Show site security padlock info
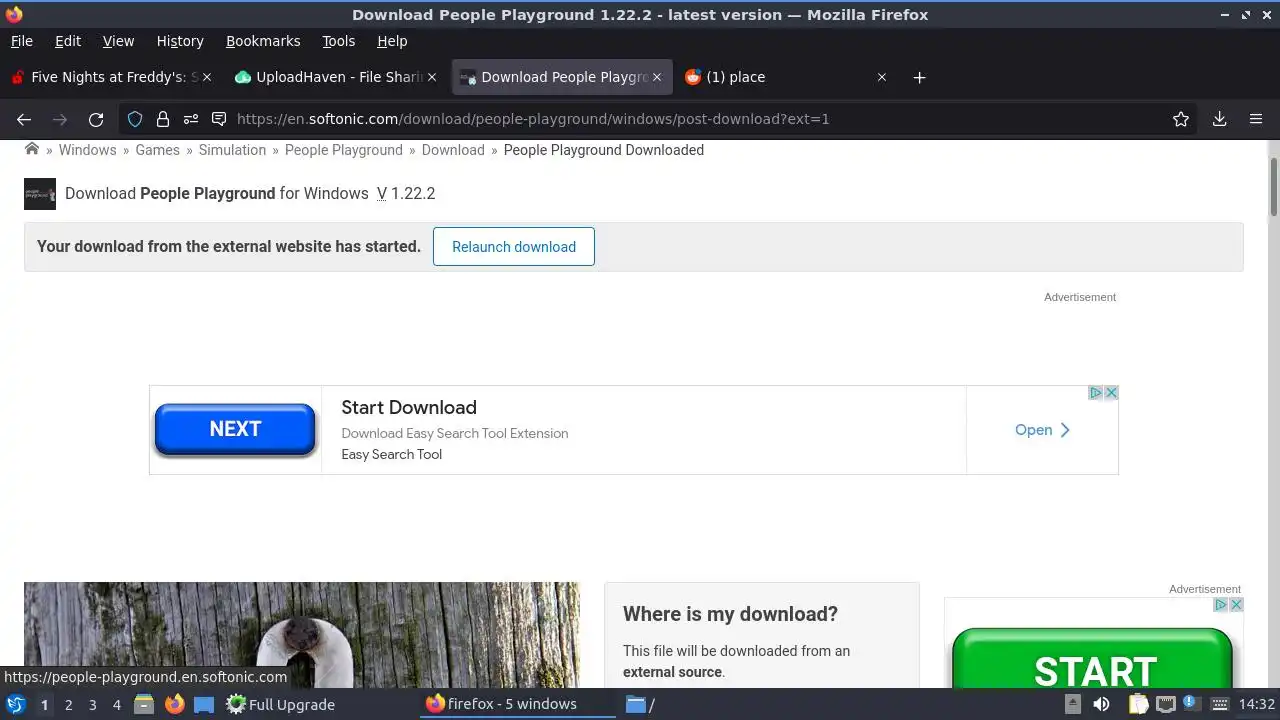 point(163,119)
